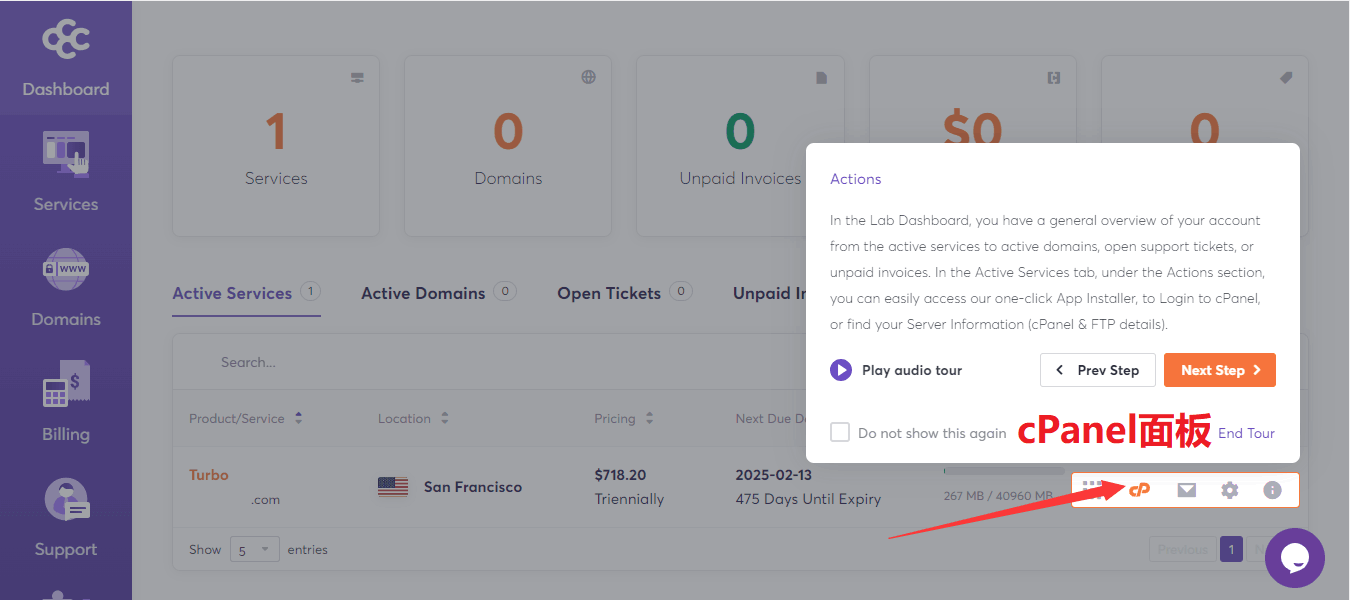Open Billing section in sidebar
1350x600 pixels.
click(66, 403)
